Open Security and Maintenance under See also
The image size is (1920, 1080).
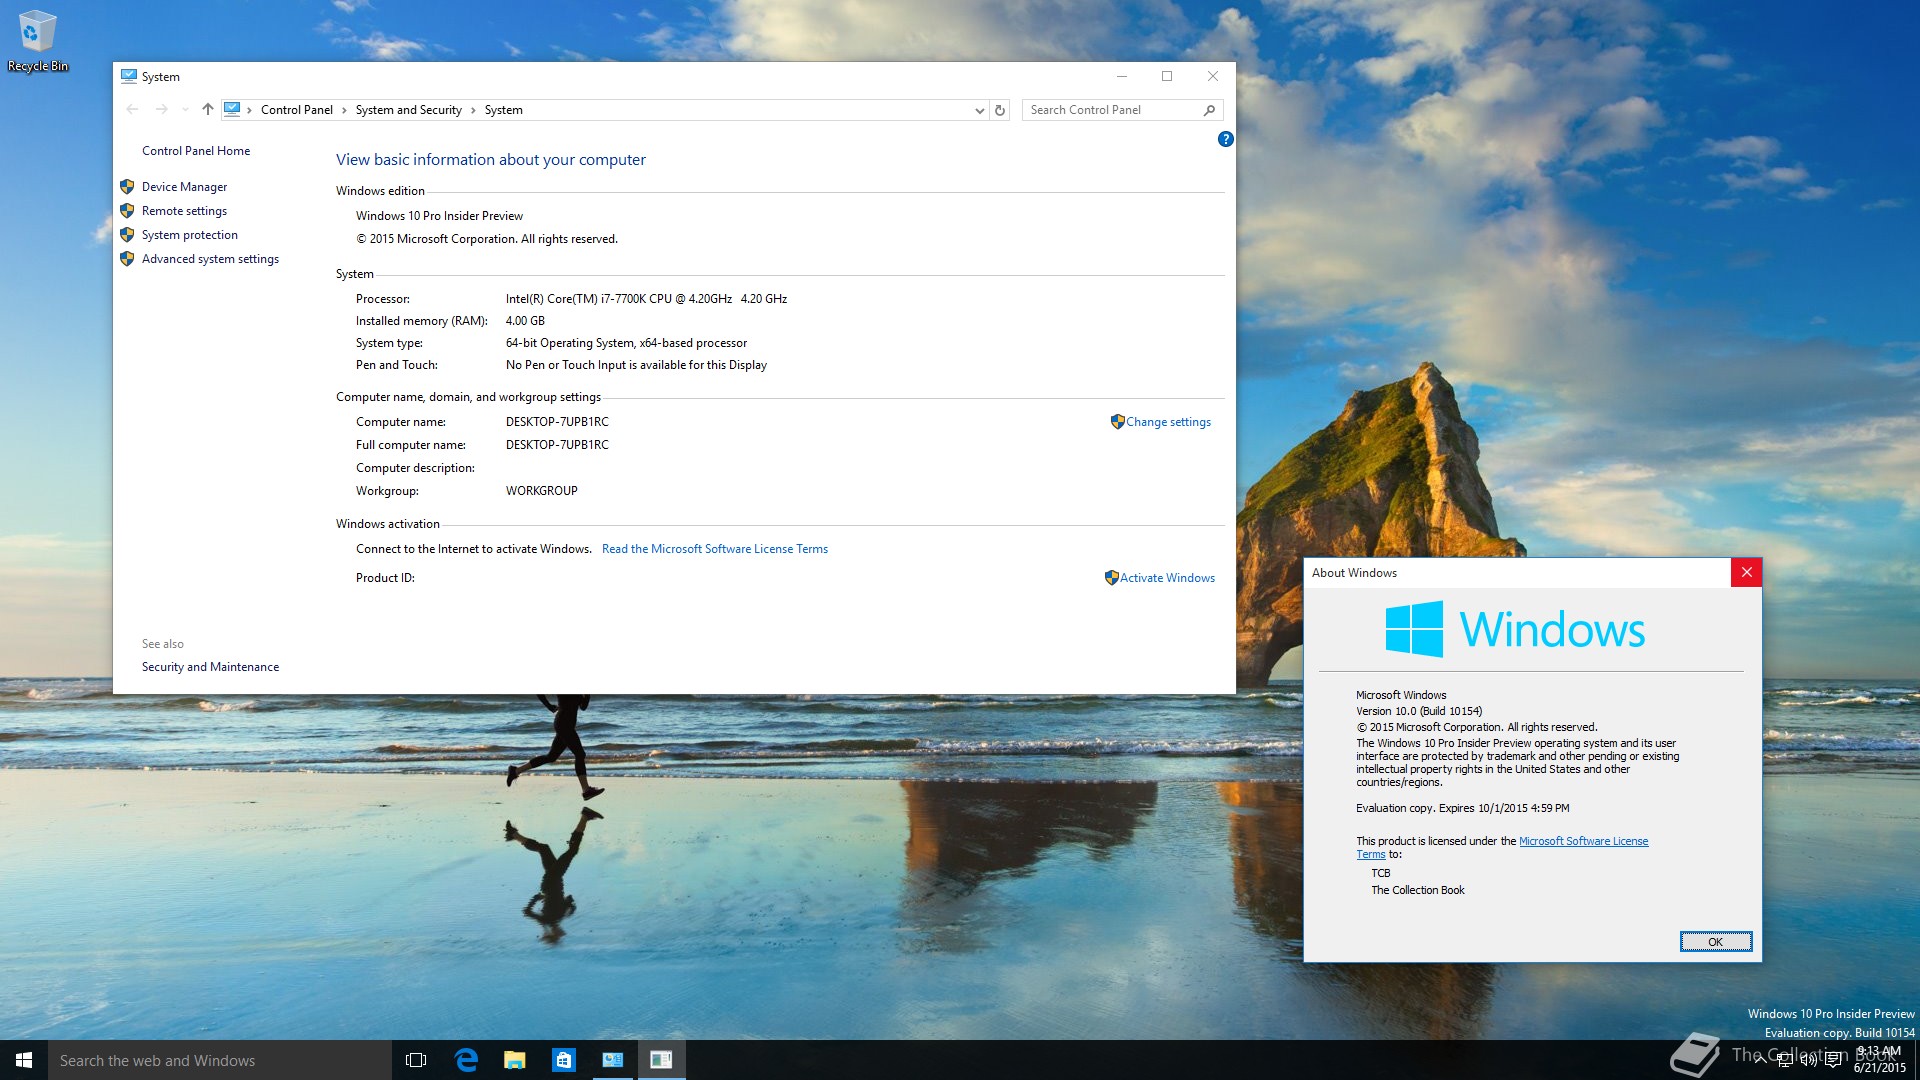click(210, 667)
